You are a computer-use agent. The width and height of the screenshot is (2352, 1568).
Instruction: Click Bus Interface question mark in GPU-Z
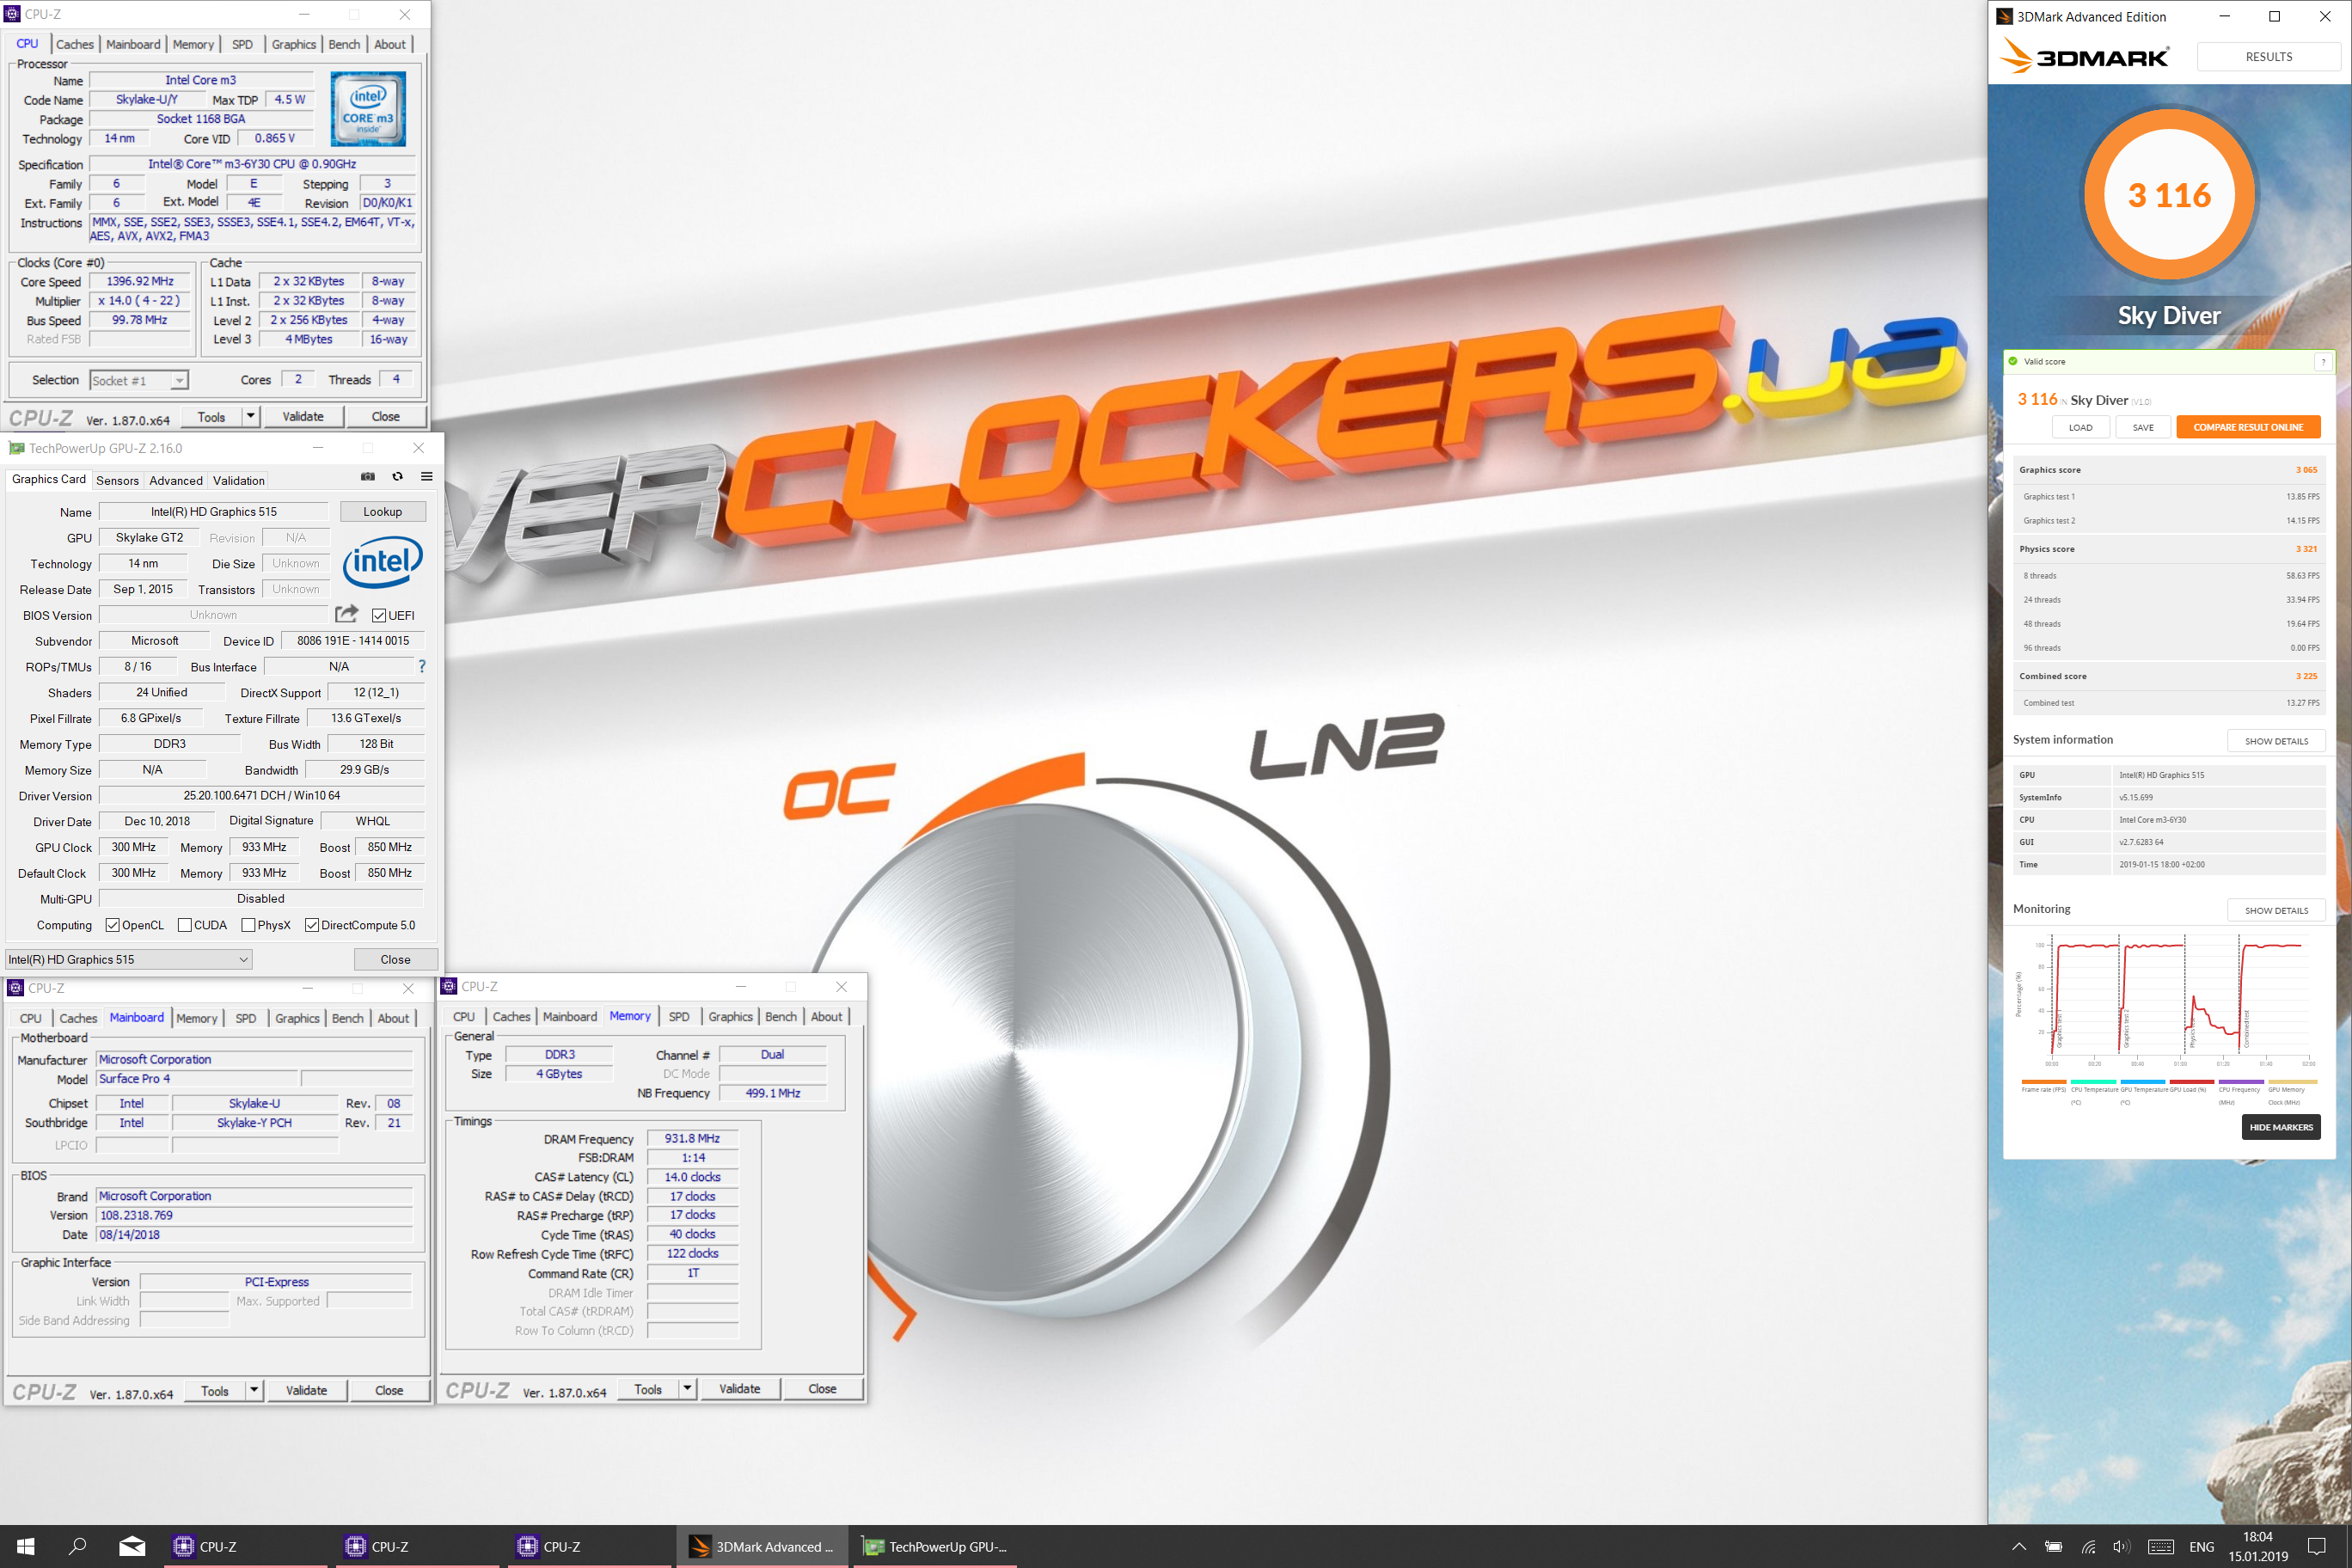422,666
